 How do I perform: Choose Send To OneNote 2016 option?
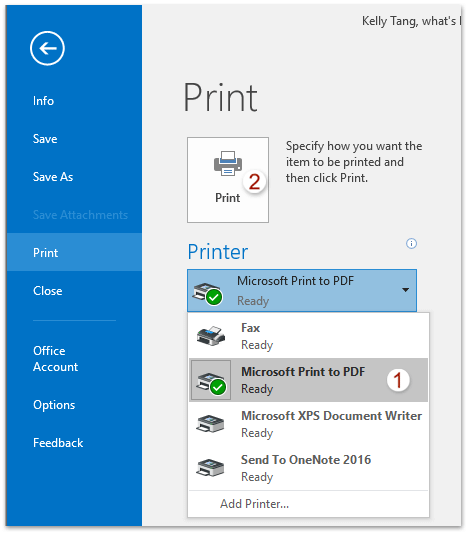point(309,468)
